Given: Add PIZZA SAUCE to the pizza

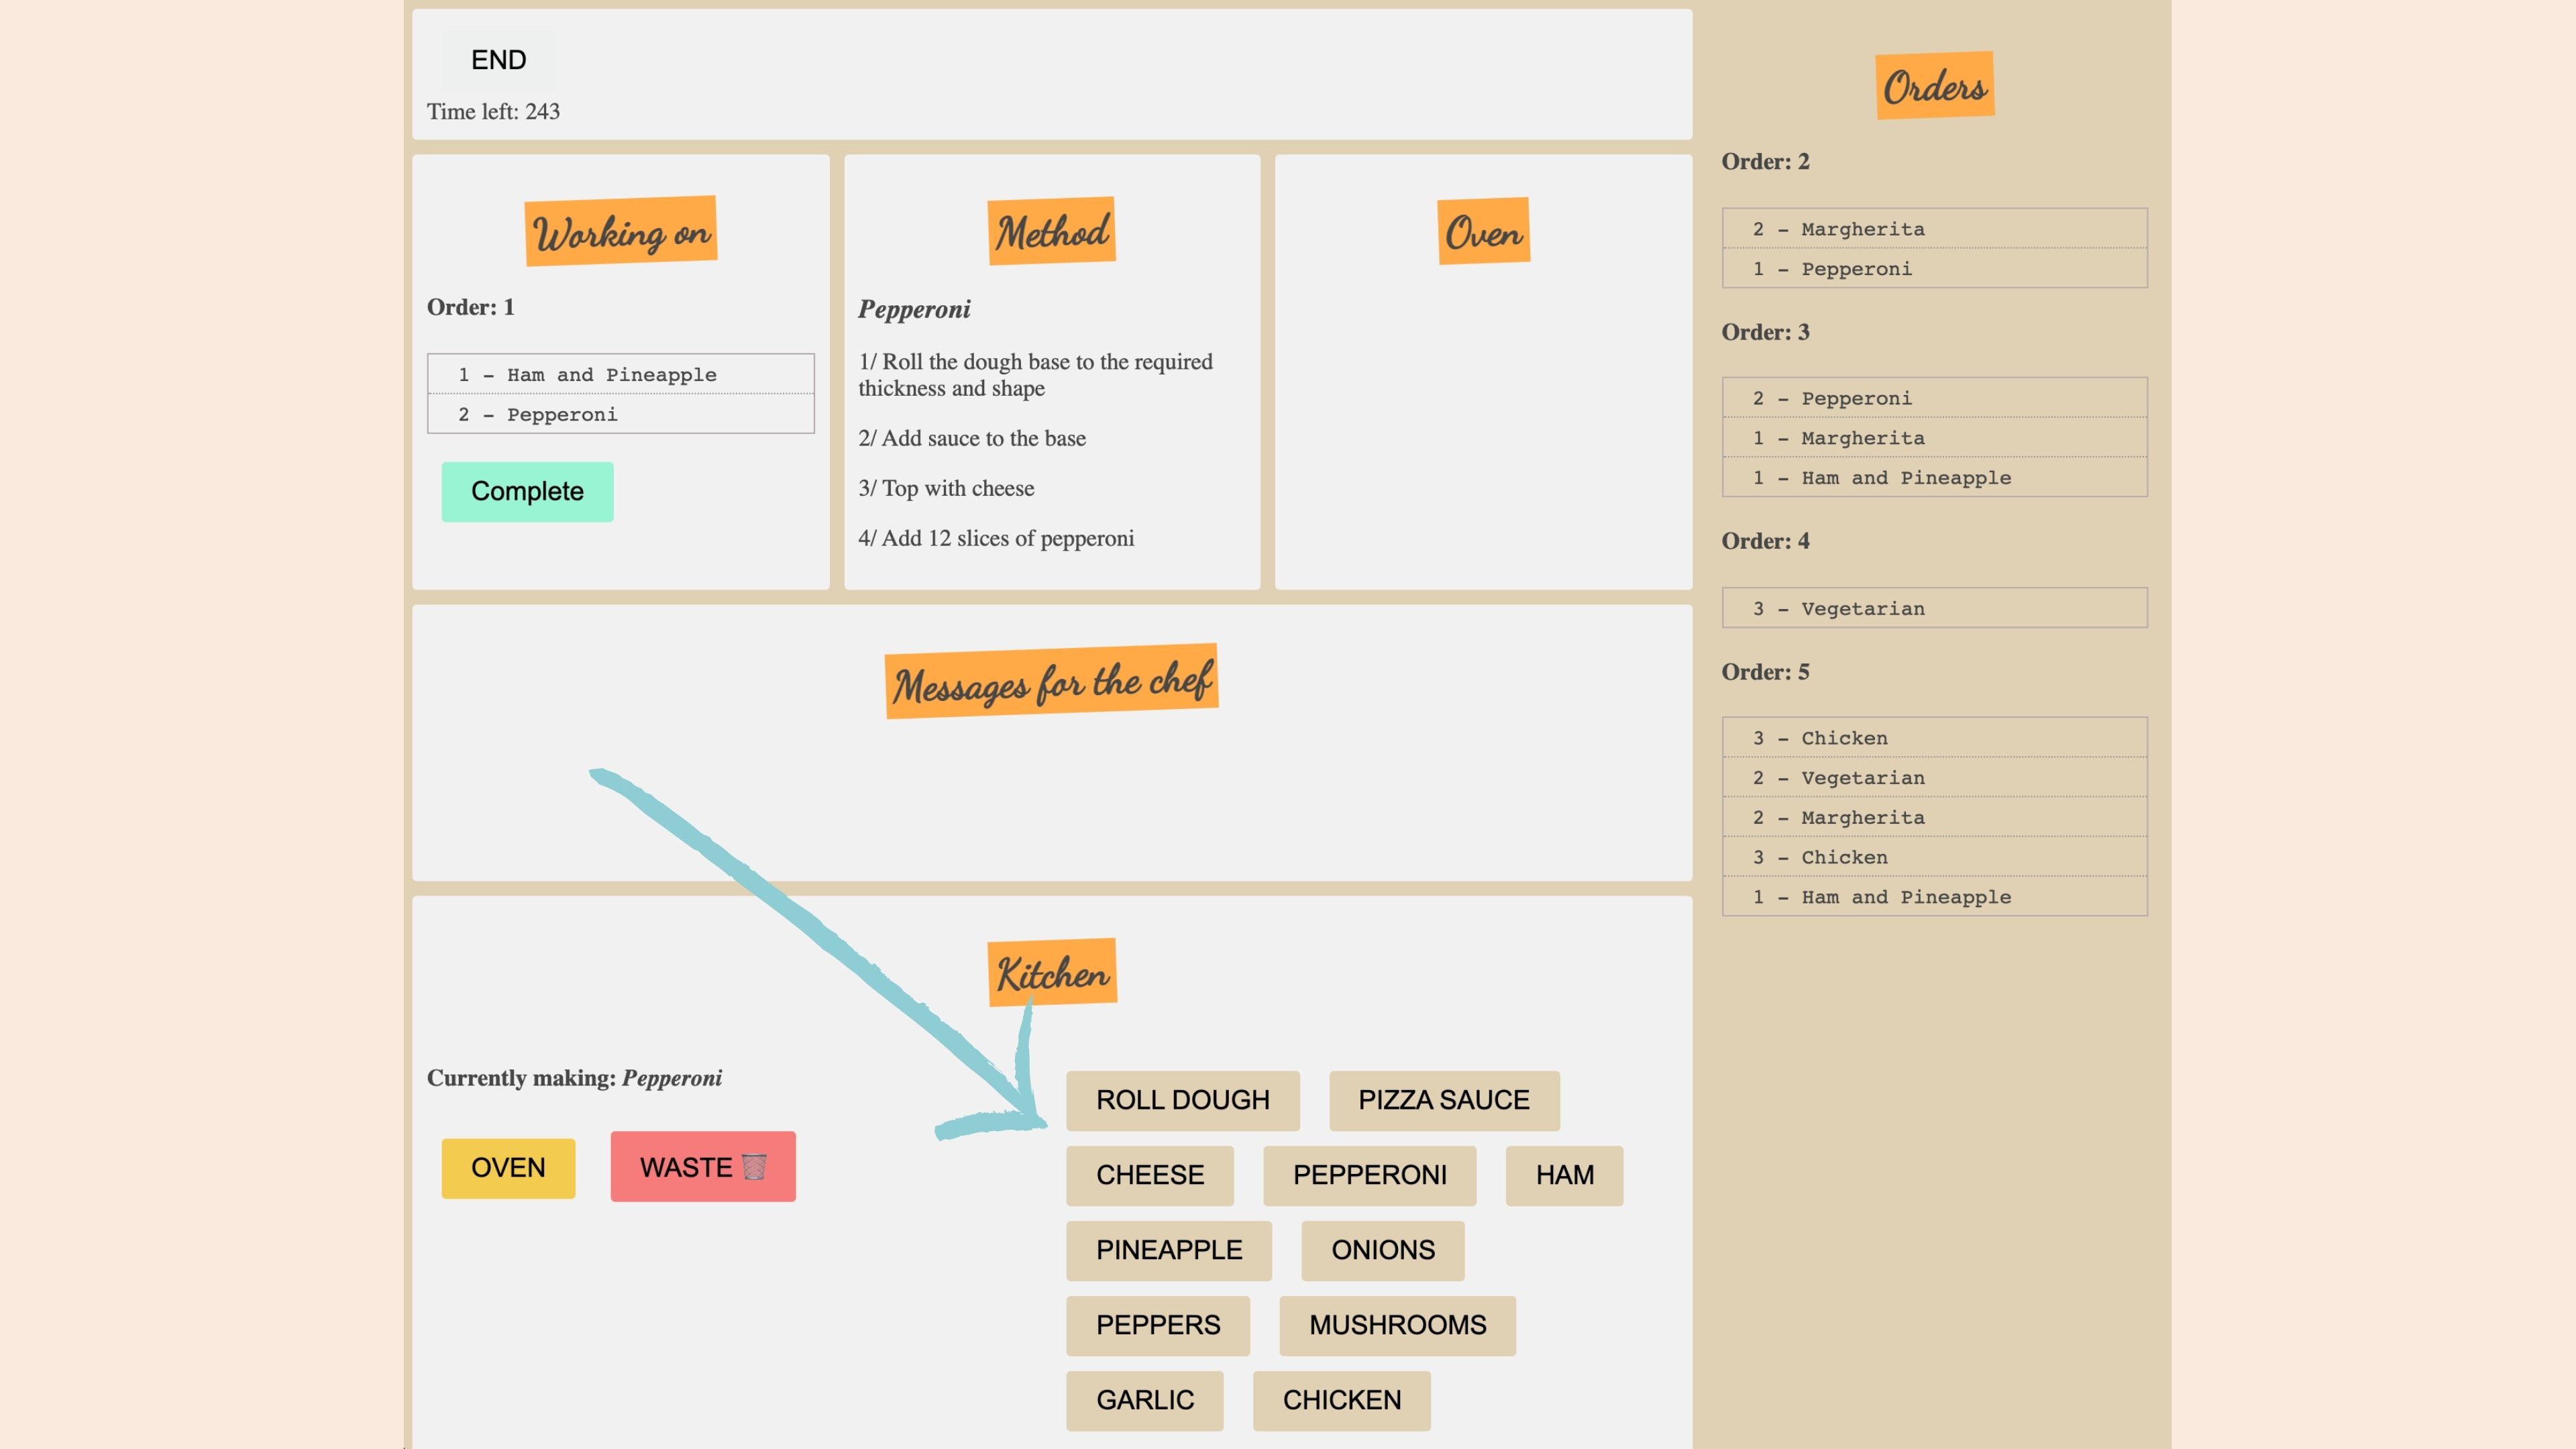Looking at the screenshot, I should coord(1443,1100).
